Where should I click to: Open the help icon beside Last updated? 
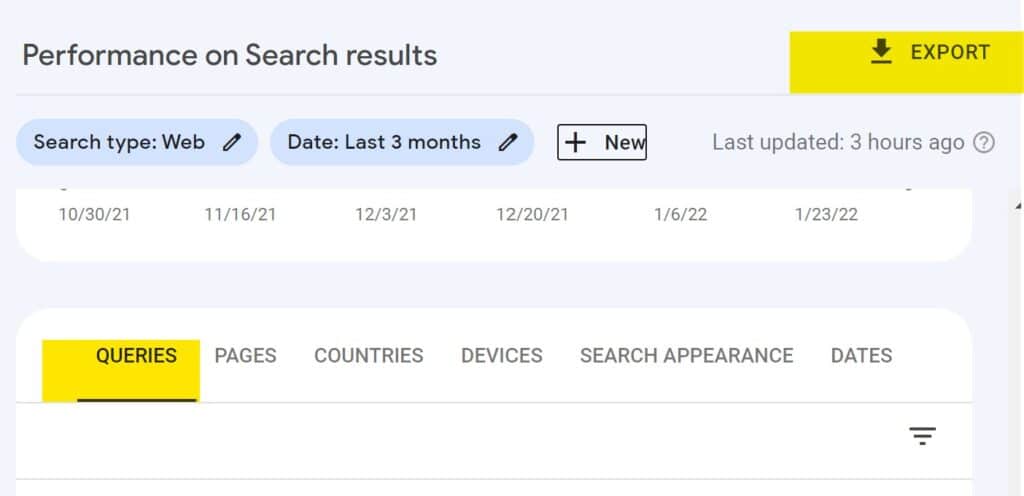[x=984, y=142]
